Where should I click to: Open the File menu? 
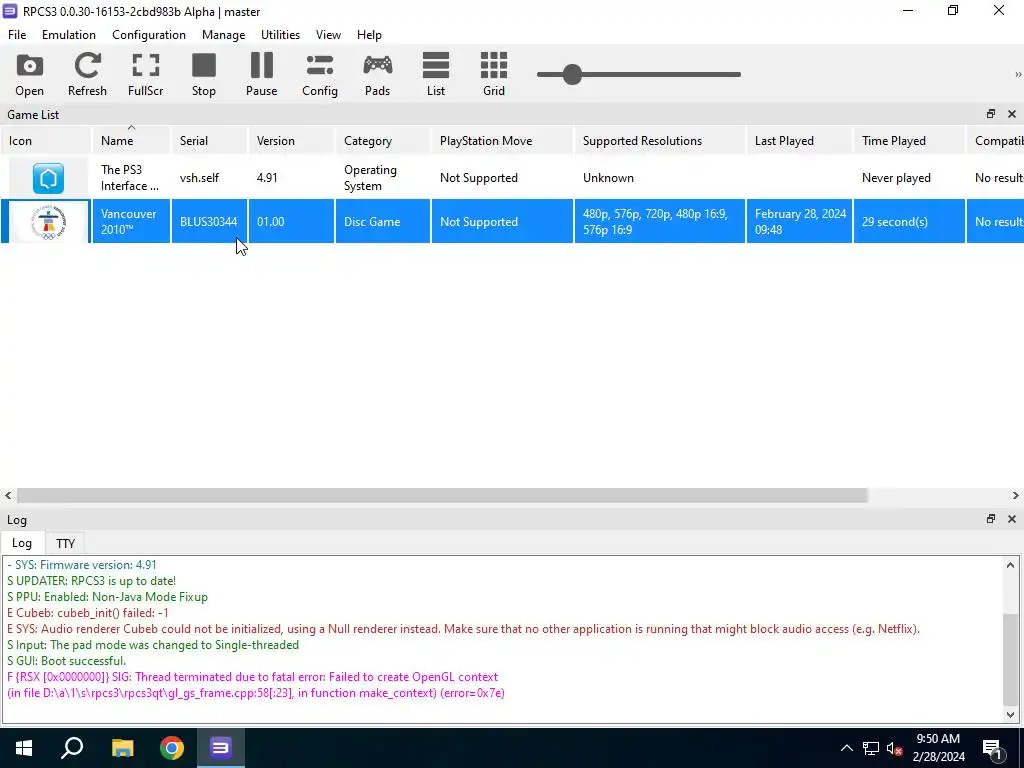pos(17,35)
